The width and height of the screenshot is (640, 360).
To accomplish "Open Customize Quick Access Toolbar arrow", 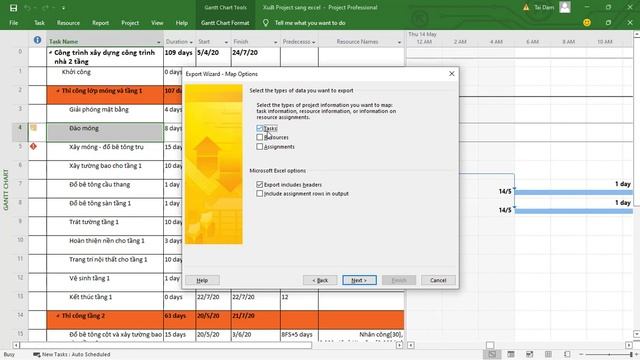I will 63,7.
